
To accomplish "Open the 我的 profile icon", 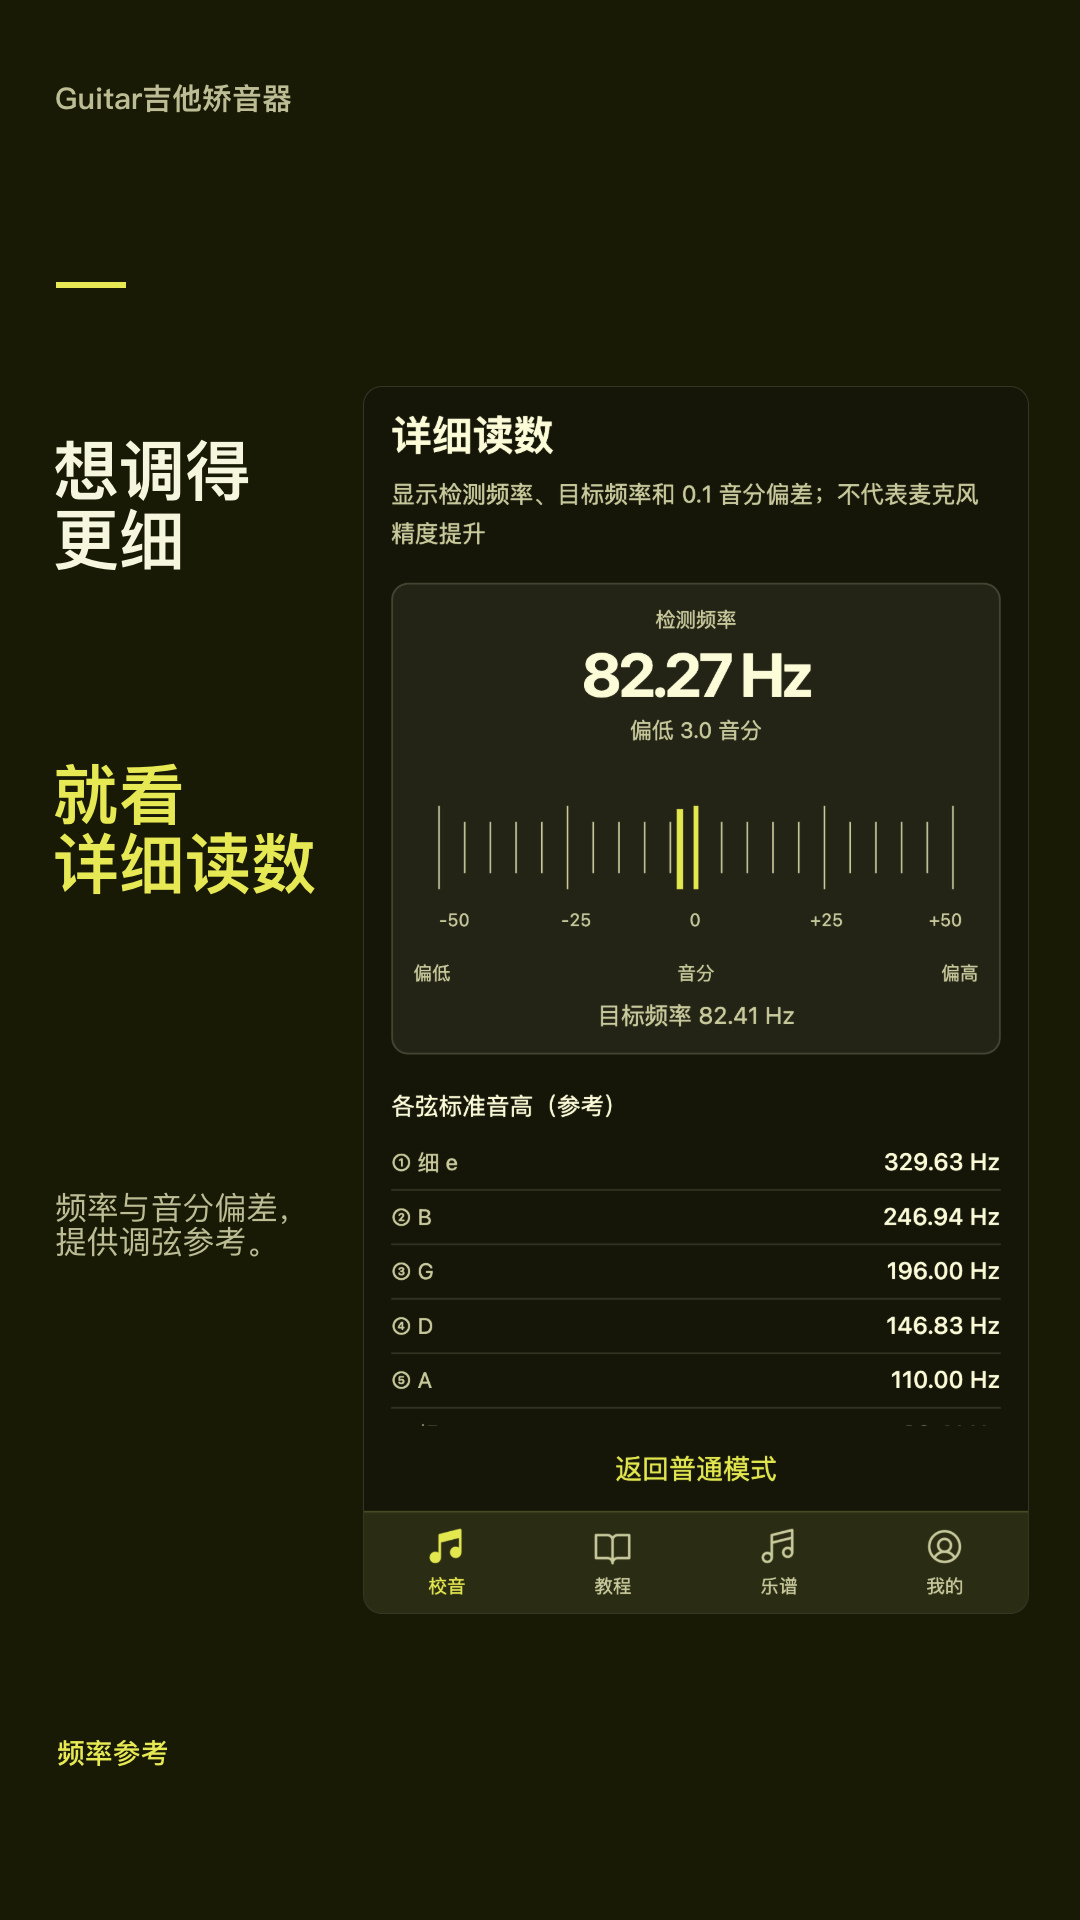I will 944,1546.
